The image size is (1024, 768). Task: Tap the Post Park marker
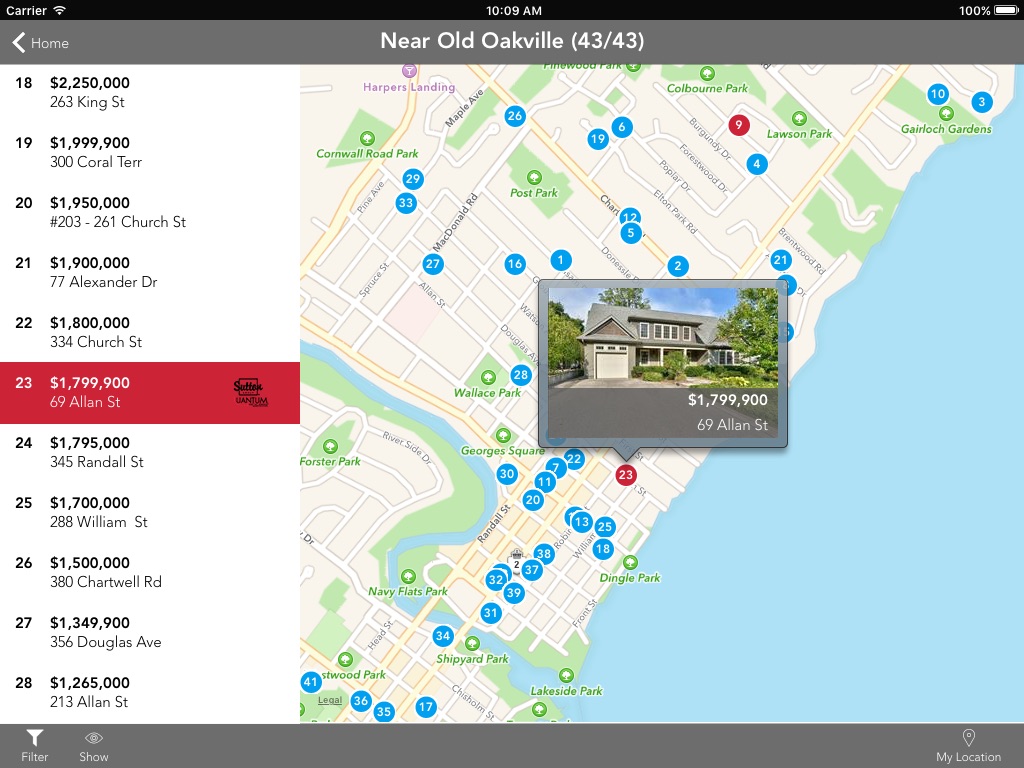click(x=534, y=178)
